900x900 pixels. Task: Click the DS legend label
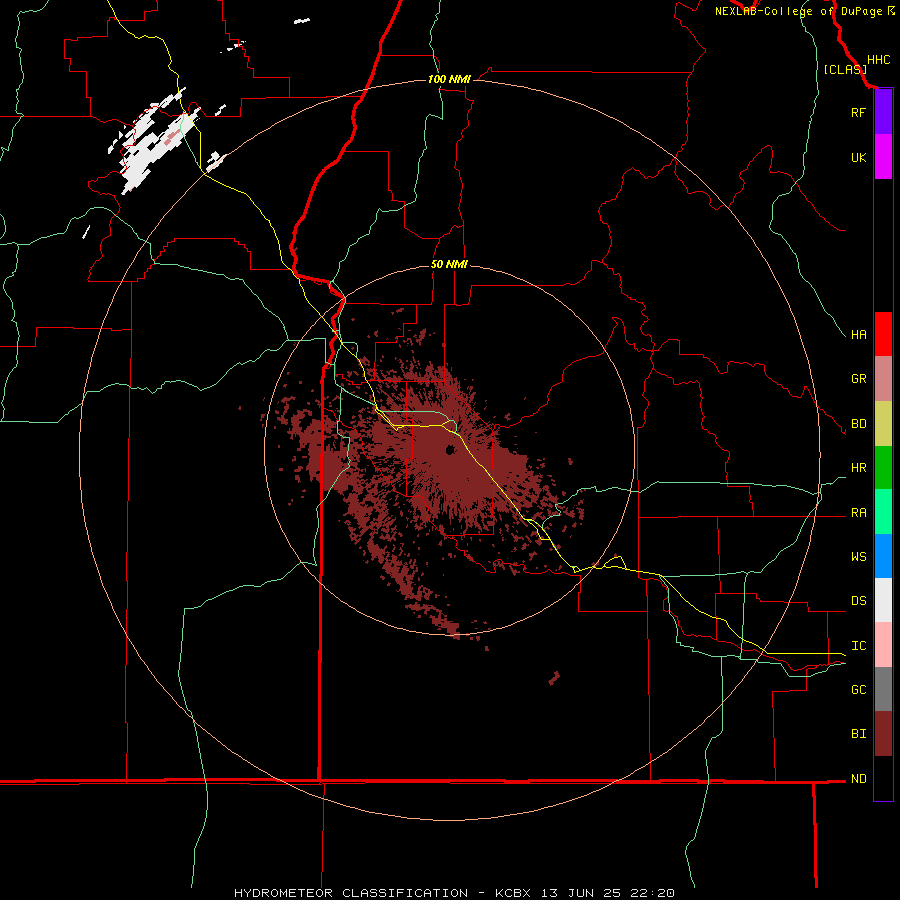858,601
